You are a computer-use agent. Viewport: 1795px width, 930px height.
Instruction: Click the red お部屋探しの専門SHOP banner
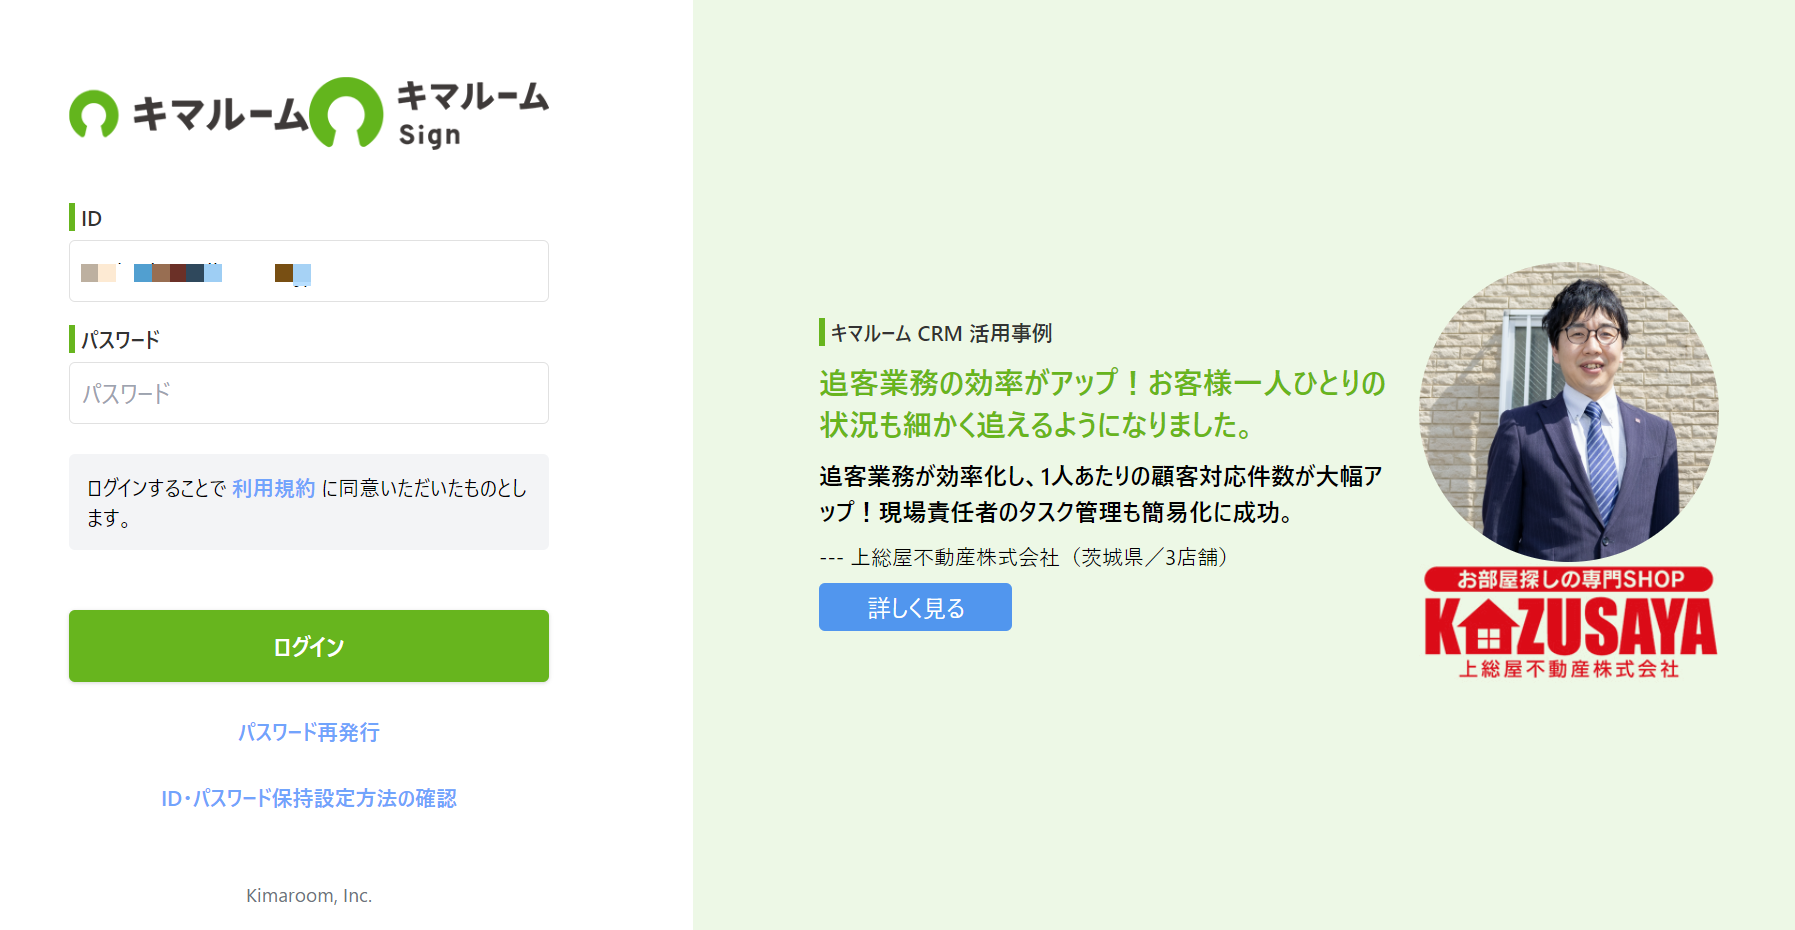click(x=1569, y=579)
